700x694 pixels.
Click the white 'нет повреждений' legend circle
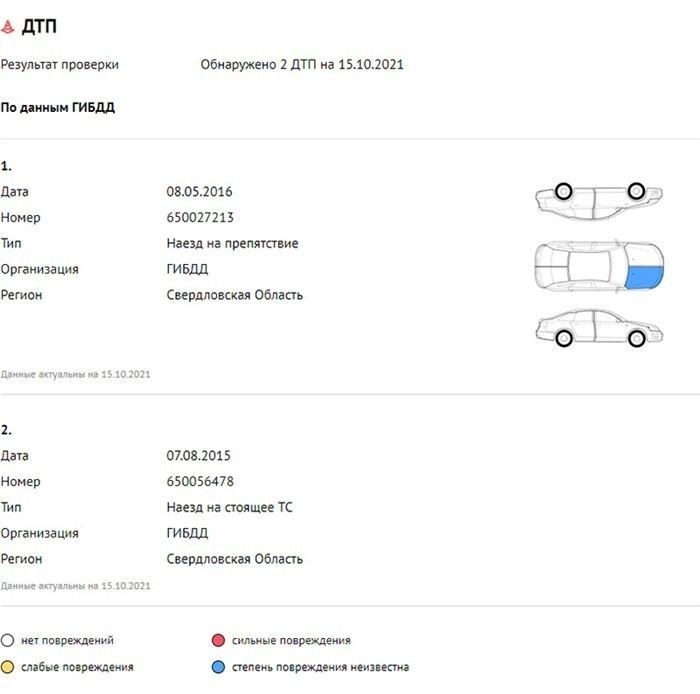[x=7, y=640]
